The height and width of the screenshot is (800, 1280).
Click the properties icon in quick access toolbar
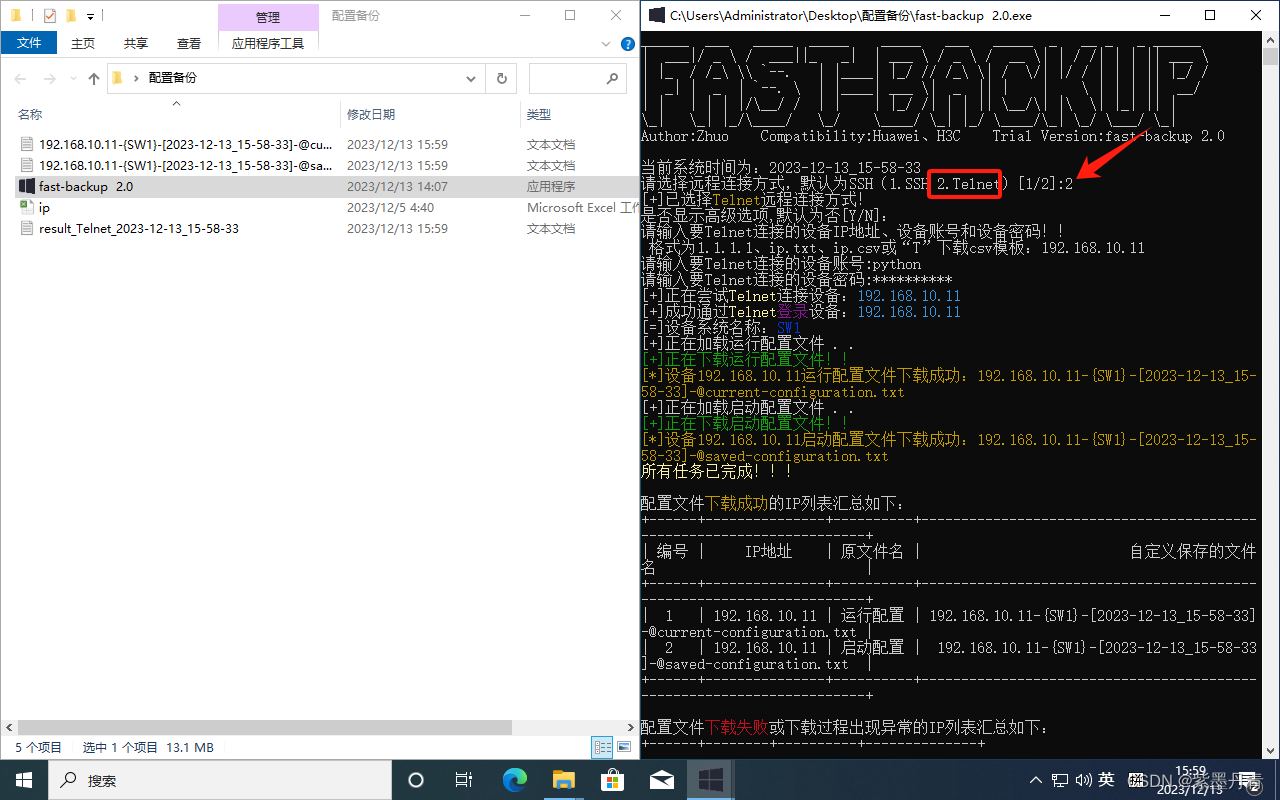point(50,16)
